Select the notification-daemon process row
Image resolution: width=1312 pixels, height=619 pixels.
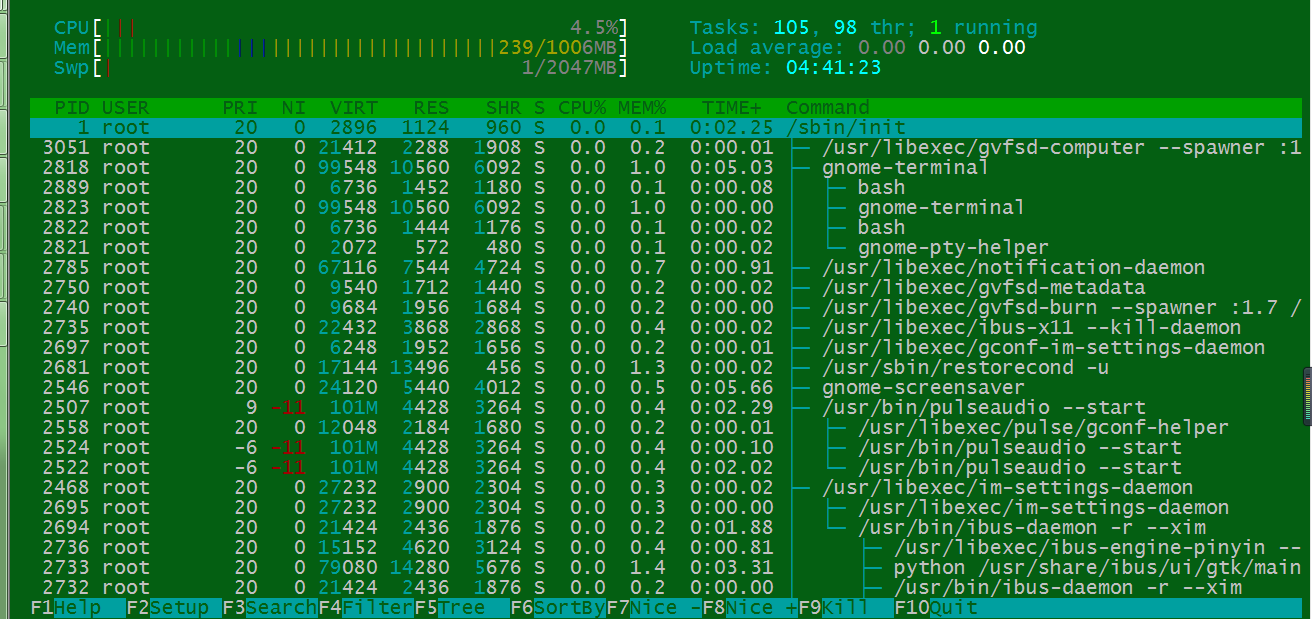(666, 267)
